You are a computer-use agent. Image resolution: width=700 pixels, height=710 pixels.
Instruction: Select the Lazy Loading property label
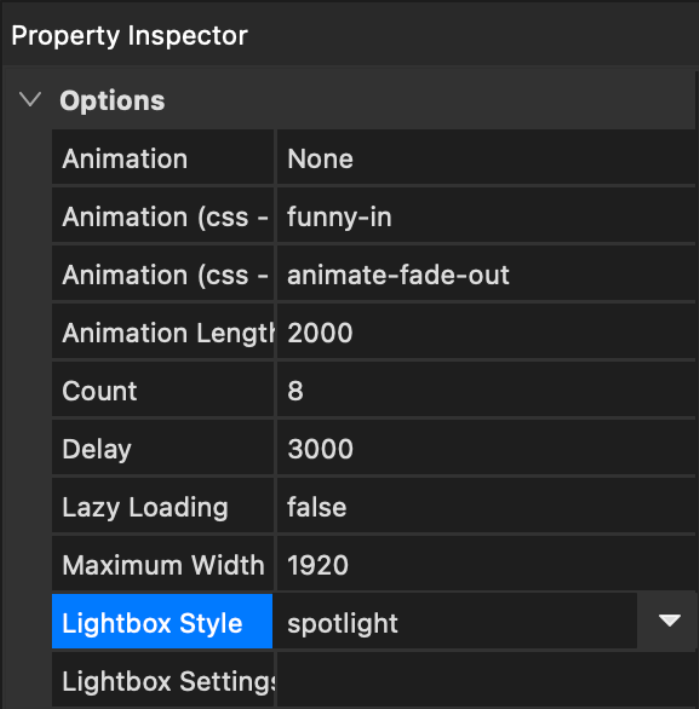coord(145,507)
